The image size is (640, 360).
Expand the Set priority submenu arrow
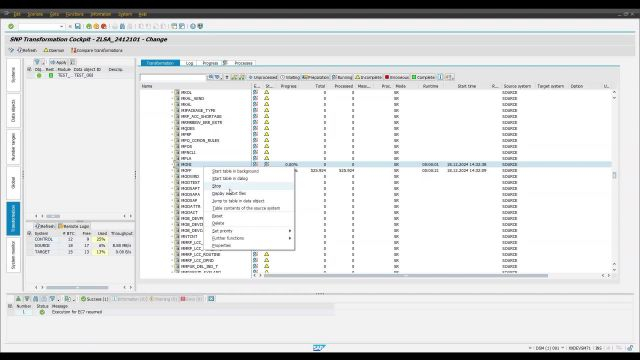coord(290,231)
